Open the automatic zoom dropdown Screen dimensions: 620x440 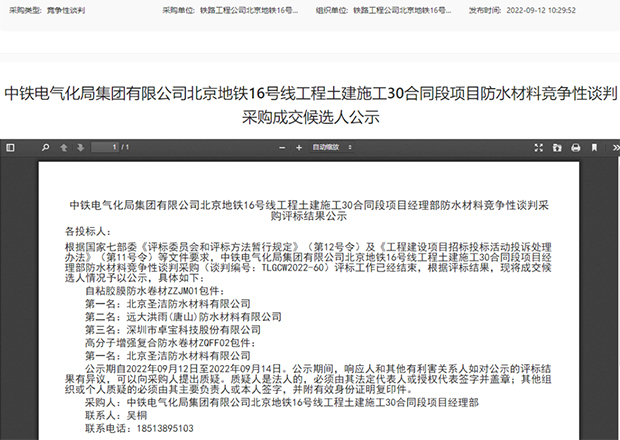coord(331,147)
